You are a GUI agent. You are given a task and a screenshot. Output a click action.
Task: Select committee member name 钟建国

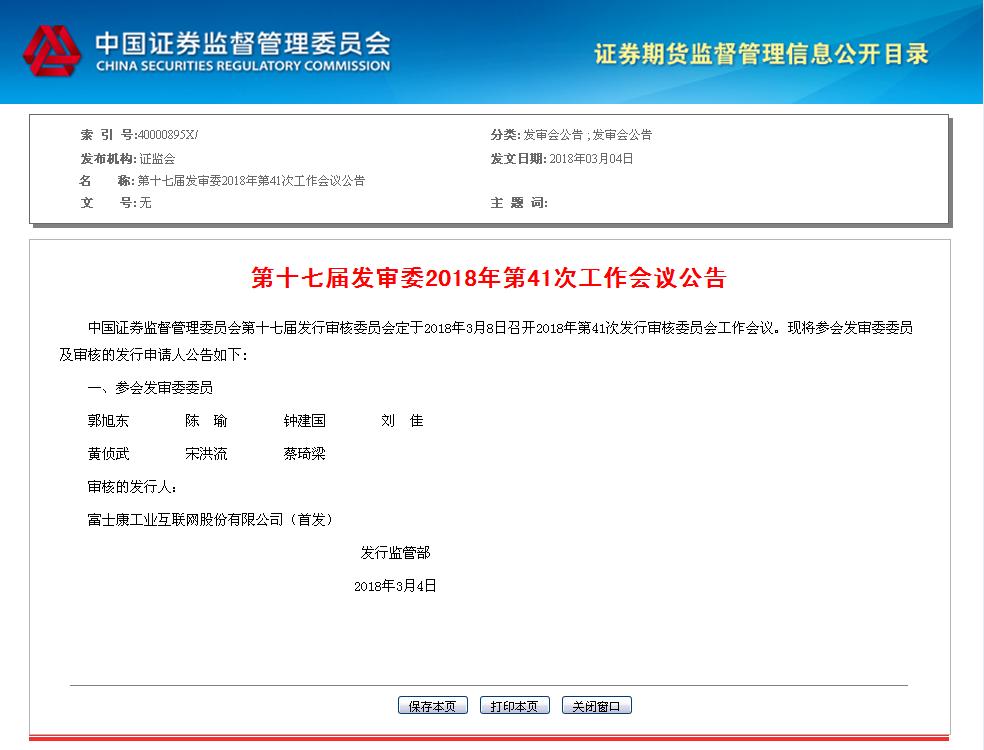click(304, 421)
